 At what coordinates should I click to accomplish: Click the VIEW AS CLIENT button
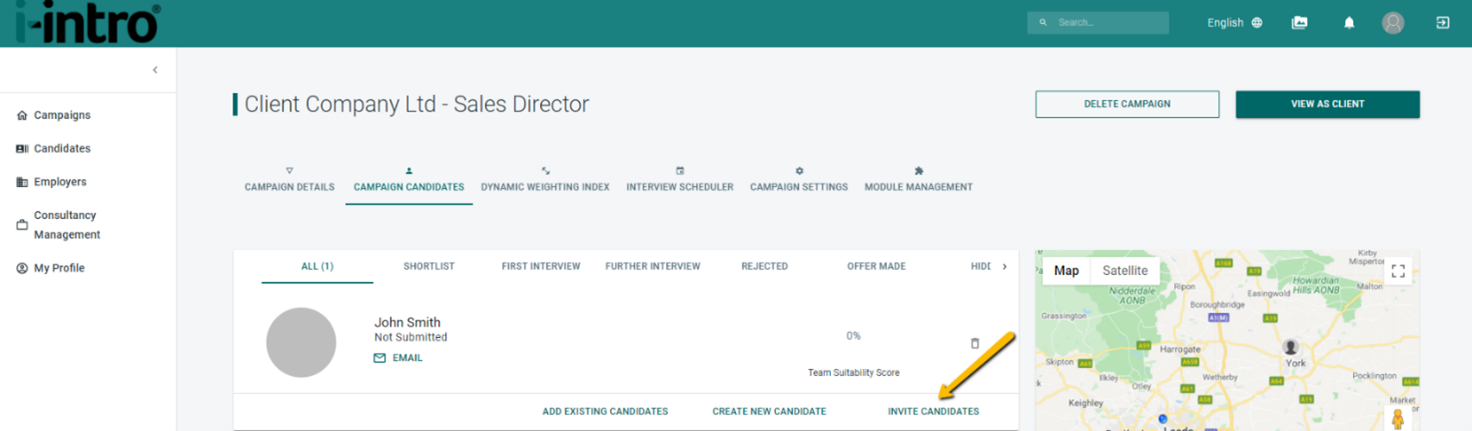point(1327,104)
